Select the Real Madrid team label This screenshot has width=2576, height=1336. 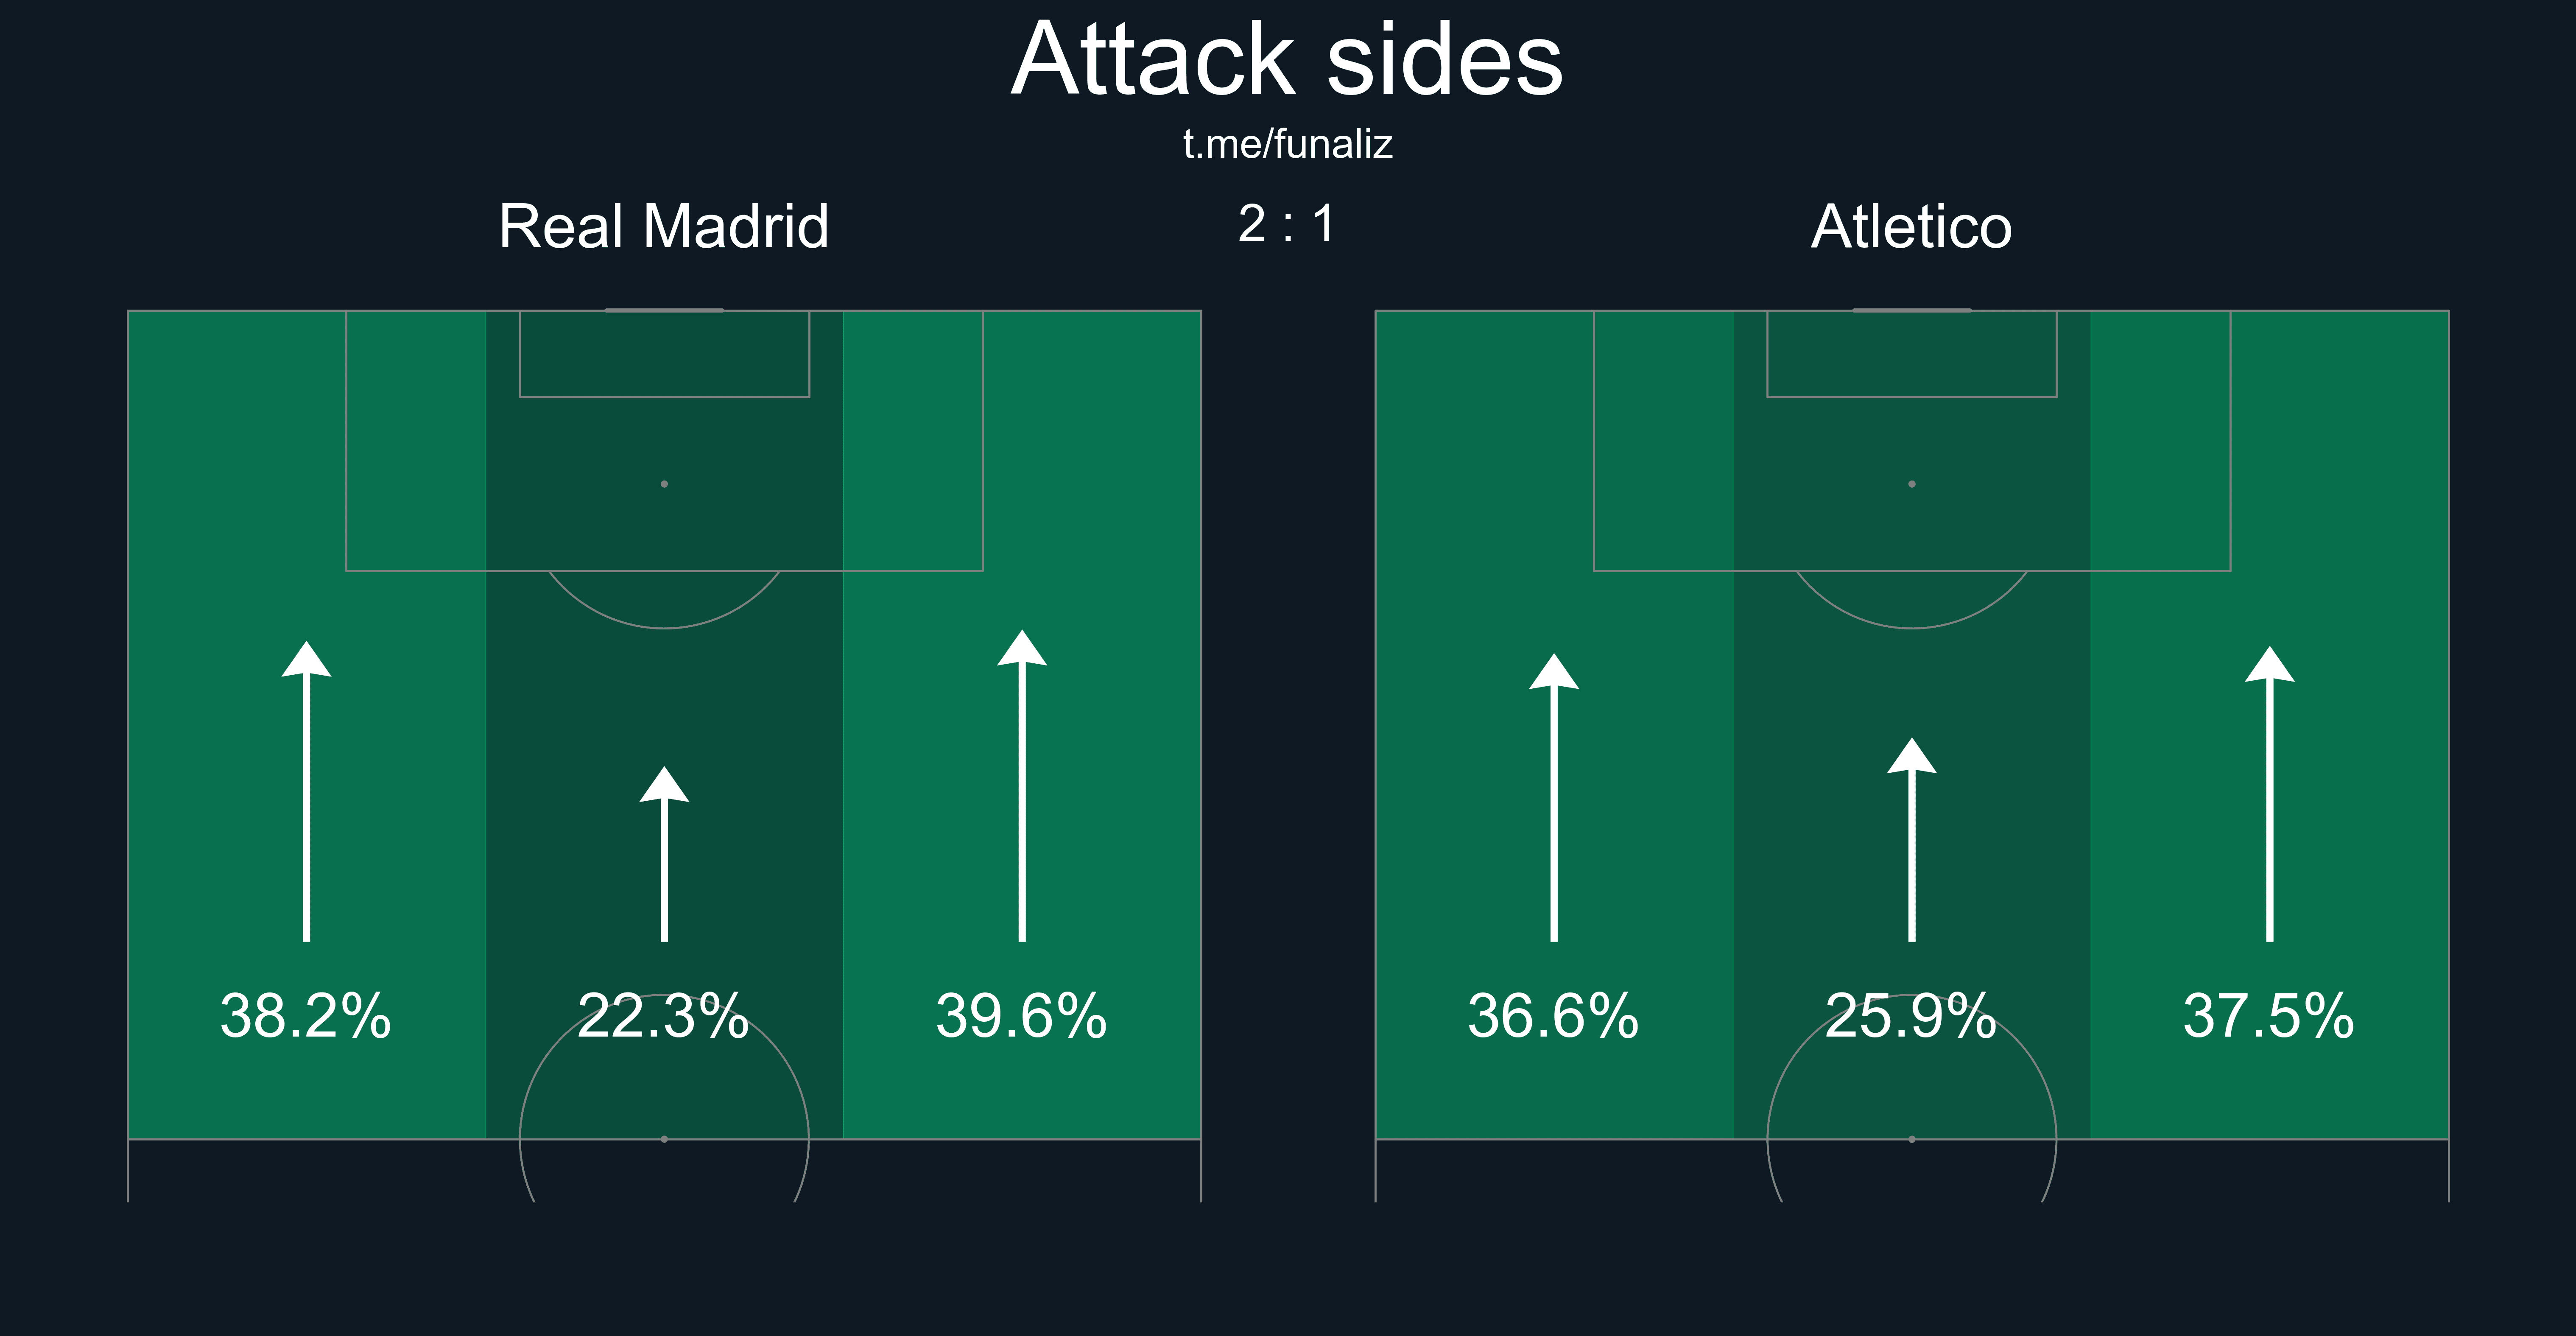tap(664, 226)
